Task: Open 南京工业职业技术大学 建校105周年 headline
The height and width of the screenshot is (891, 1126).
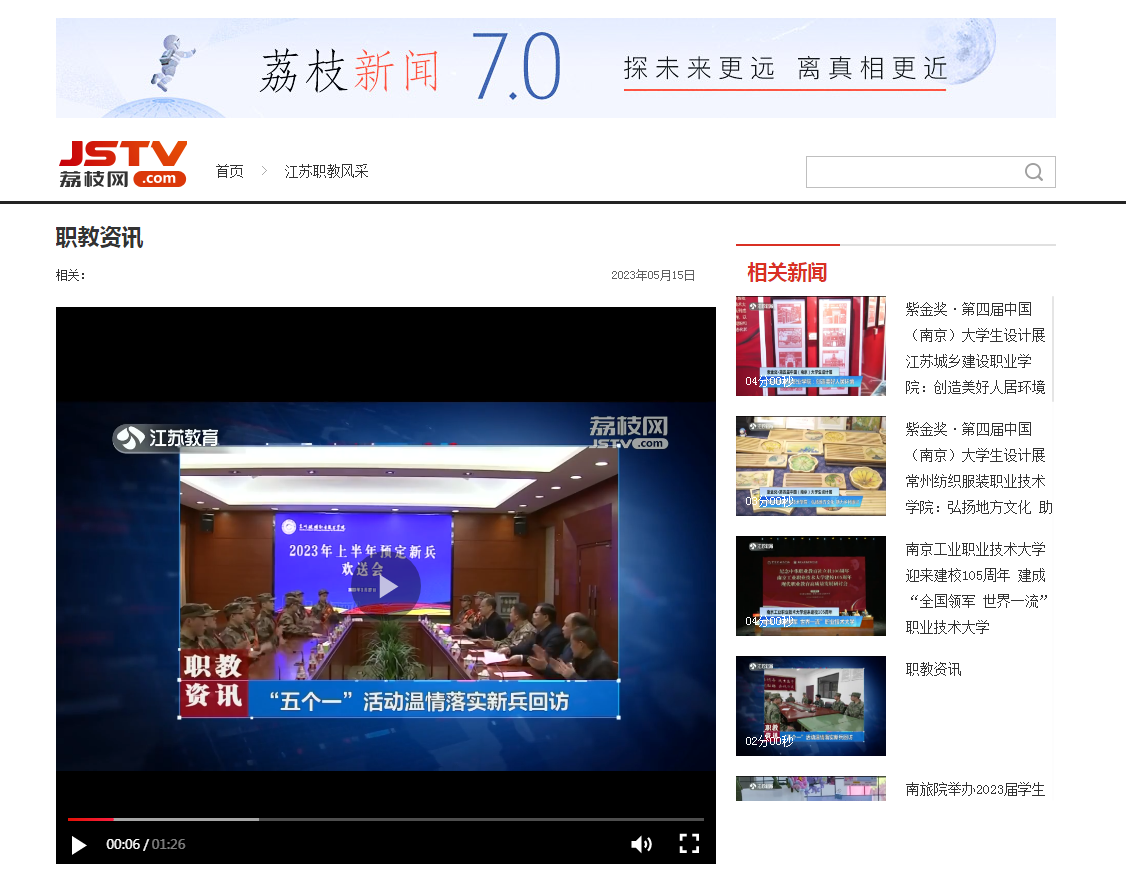Action: [975, 588]
